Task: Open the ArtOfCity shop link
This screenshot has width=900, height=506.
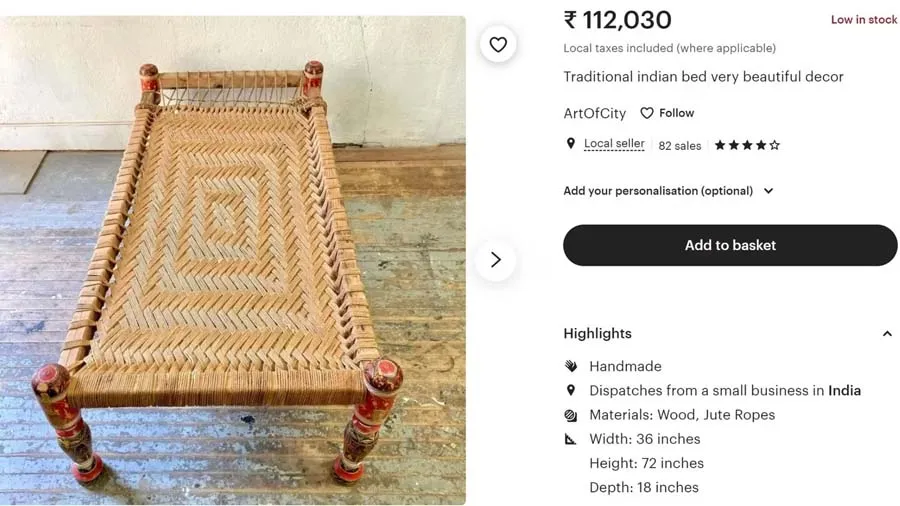Action: [594, 113]
